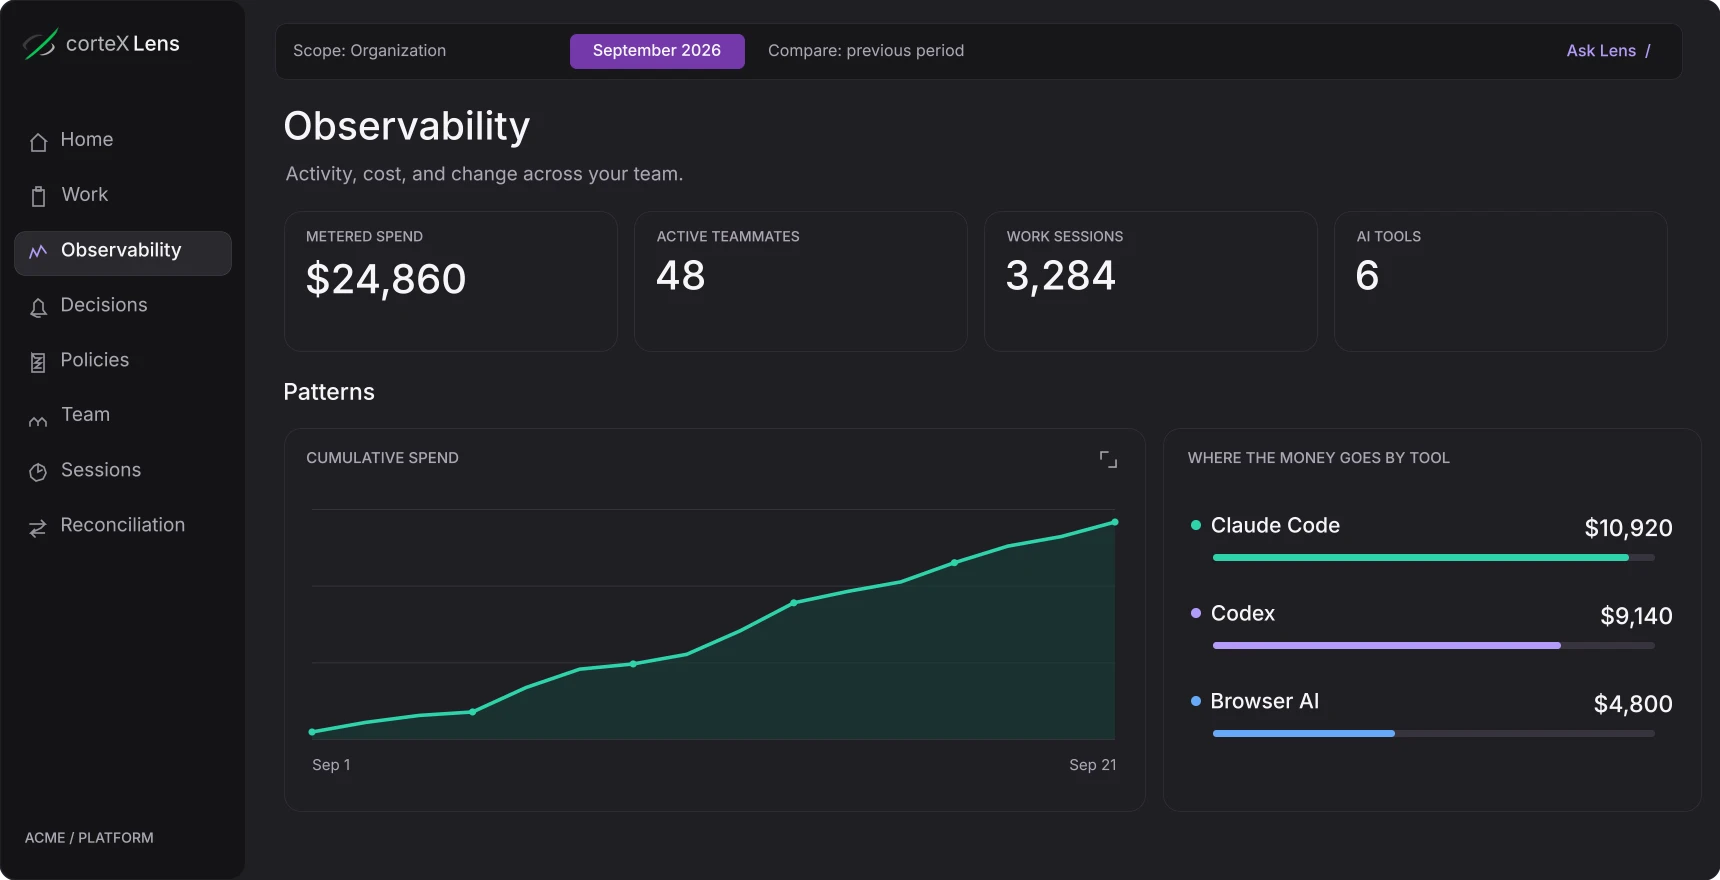
Task: Click the Sessions clock icon
Action: pos(38,472)
